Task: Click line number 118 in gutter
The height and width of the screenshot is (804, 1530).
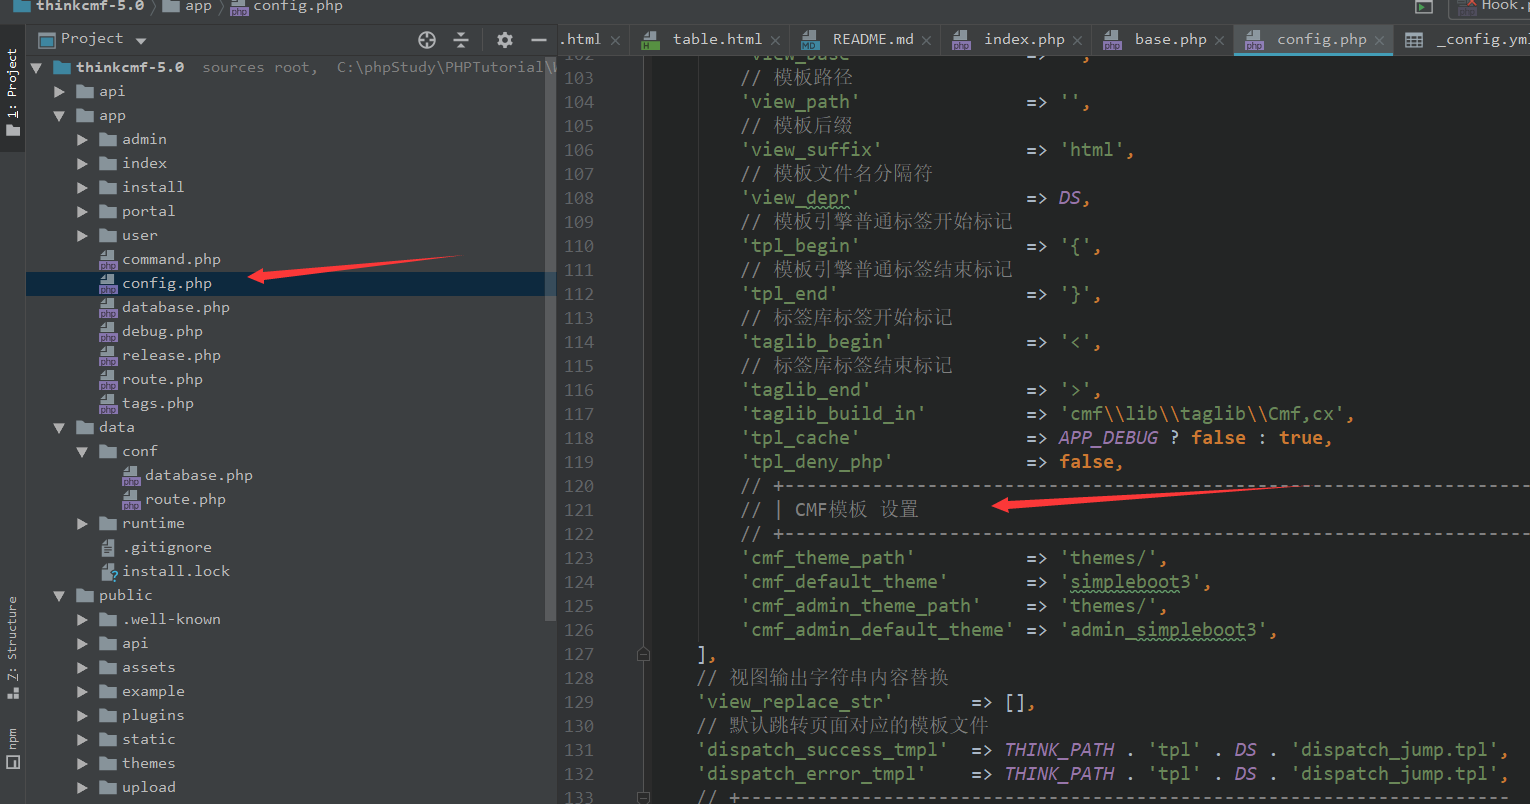Action: [579, 438]
